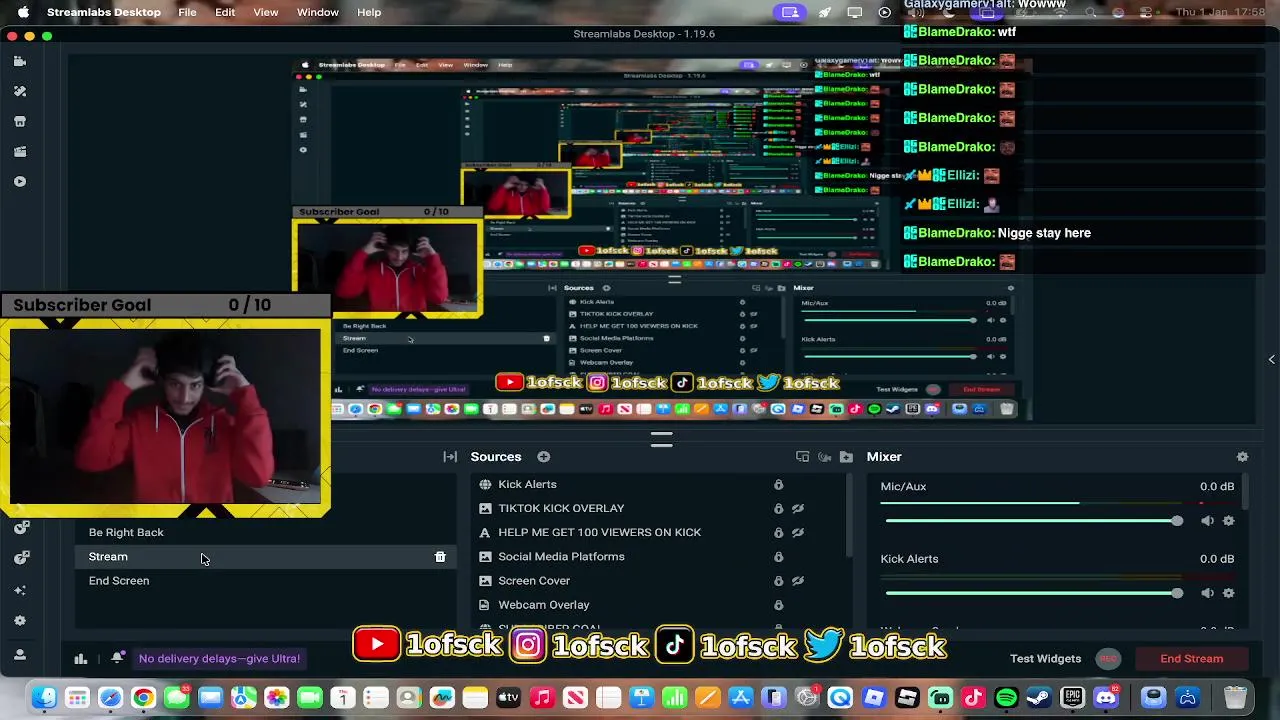Toggle lock on Screen Cover source
This screenshot has height=720, width=1280.
tap(778, 581)
